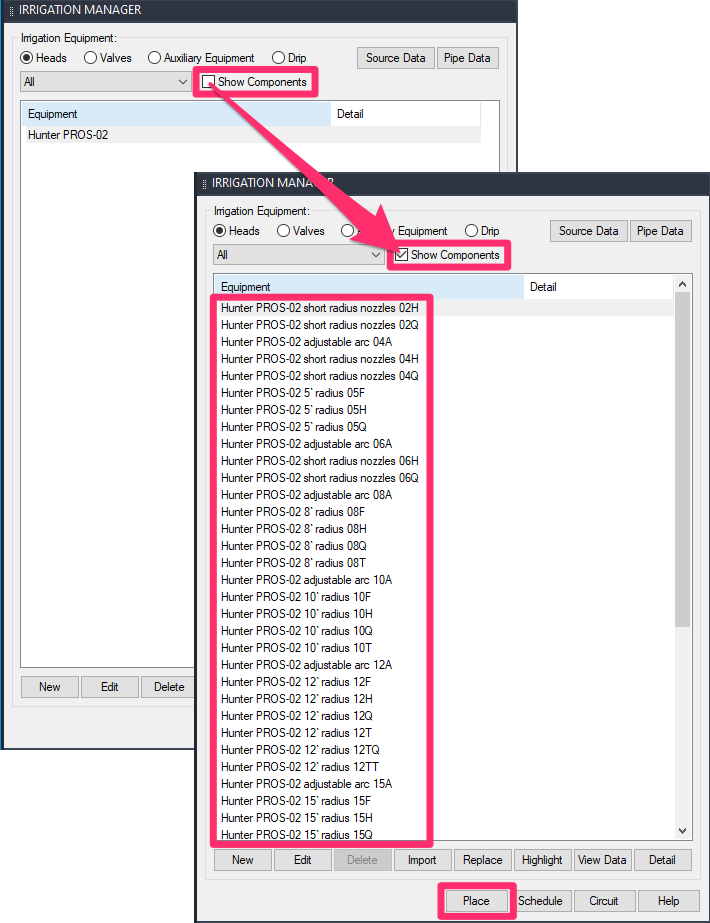Click Pipe Data button in front window

pyautogui.click(x=661, y=231)
